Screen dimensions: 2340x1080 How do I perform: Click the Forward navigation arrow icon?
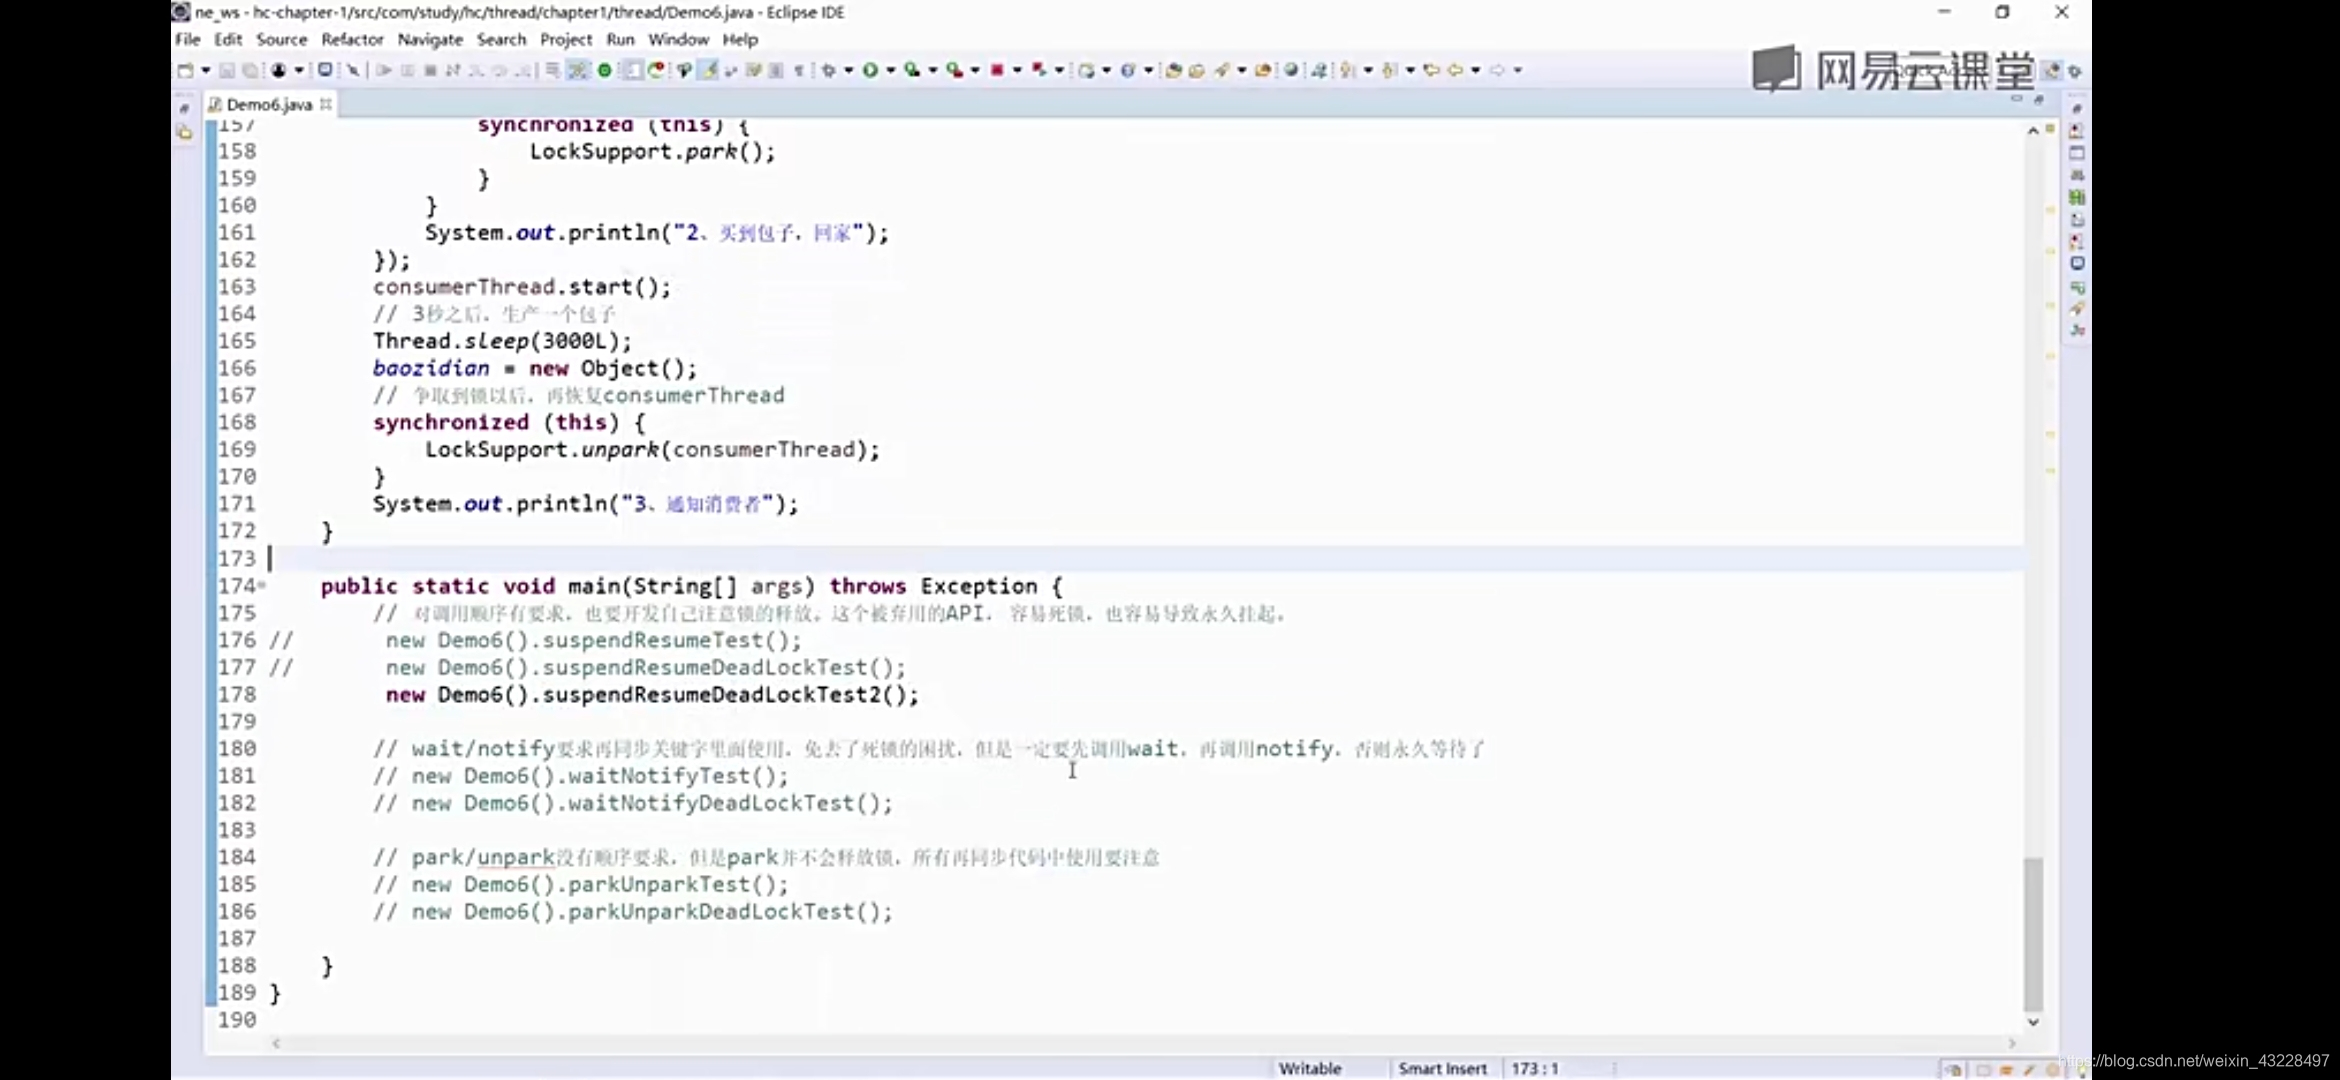click(1497, 70)
